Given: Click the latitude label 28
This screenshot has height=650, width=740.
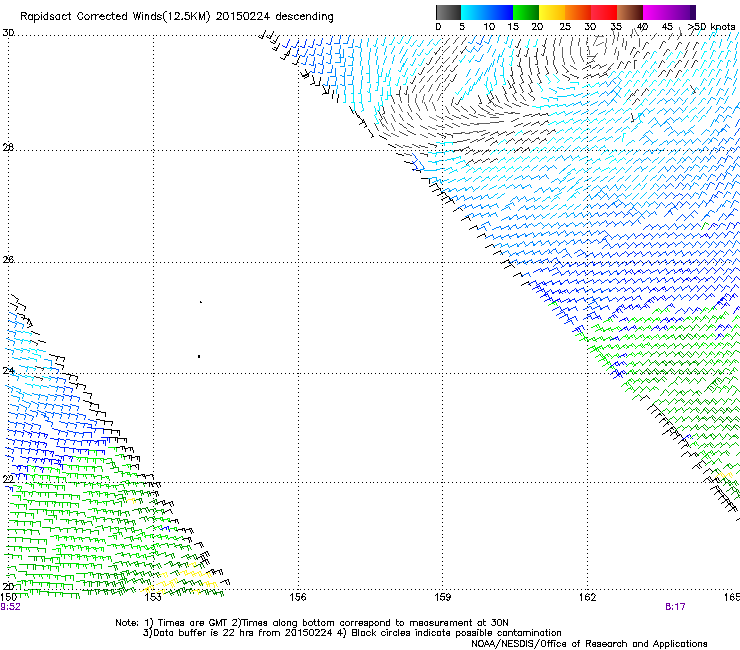Looking at the screenshot, I should click(8, 148).
